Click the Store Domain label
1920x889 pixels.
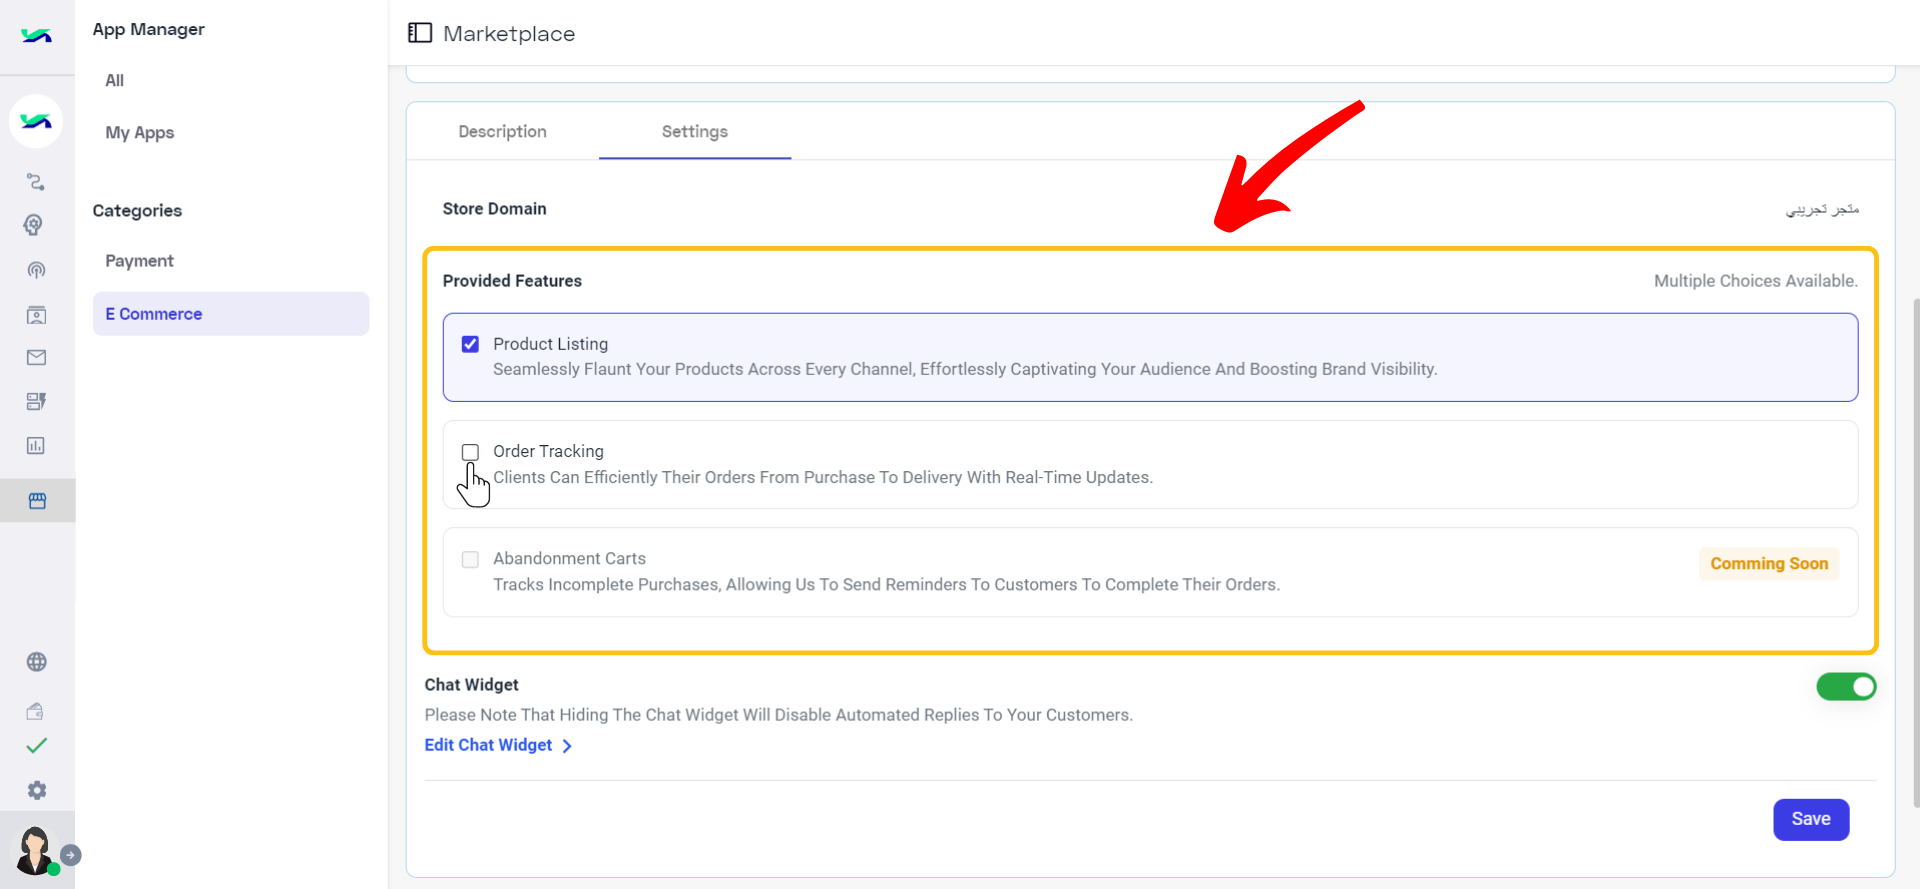pos(494,209)
